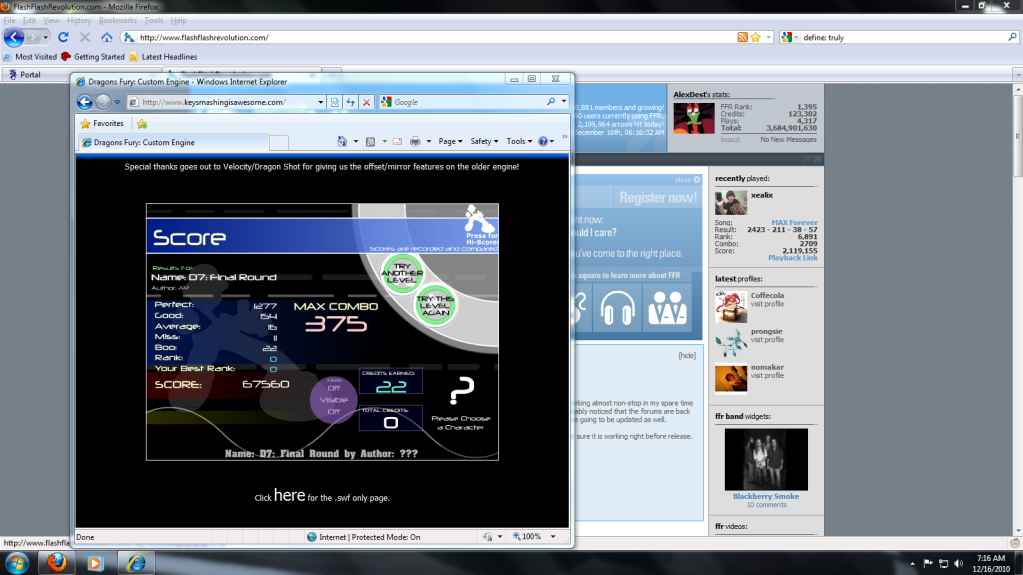Click the IE Back arrow button
Viewport: 1023px width, 575px height.
tap(85, 102)
